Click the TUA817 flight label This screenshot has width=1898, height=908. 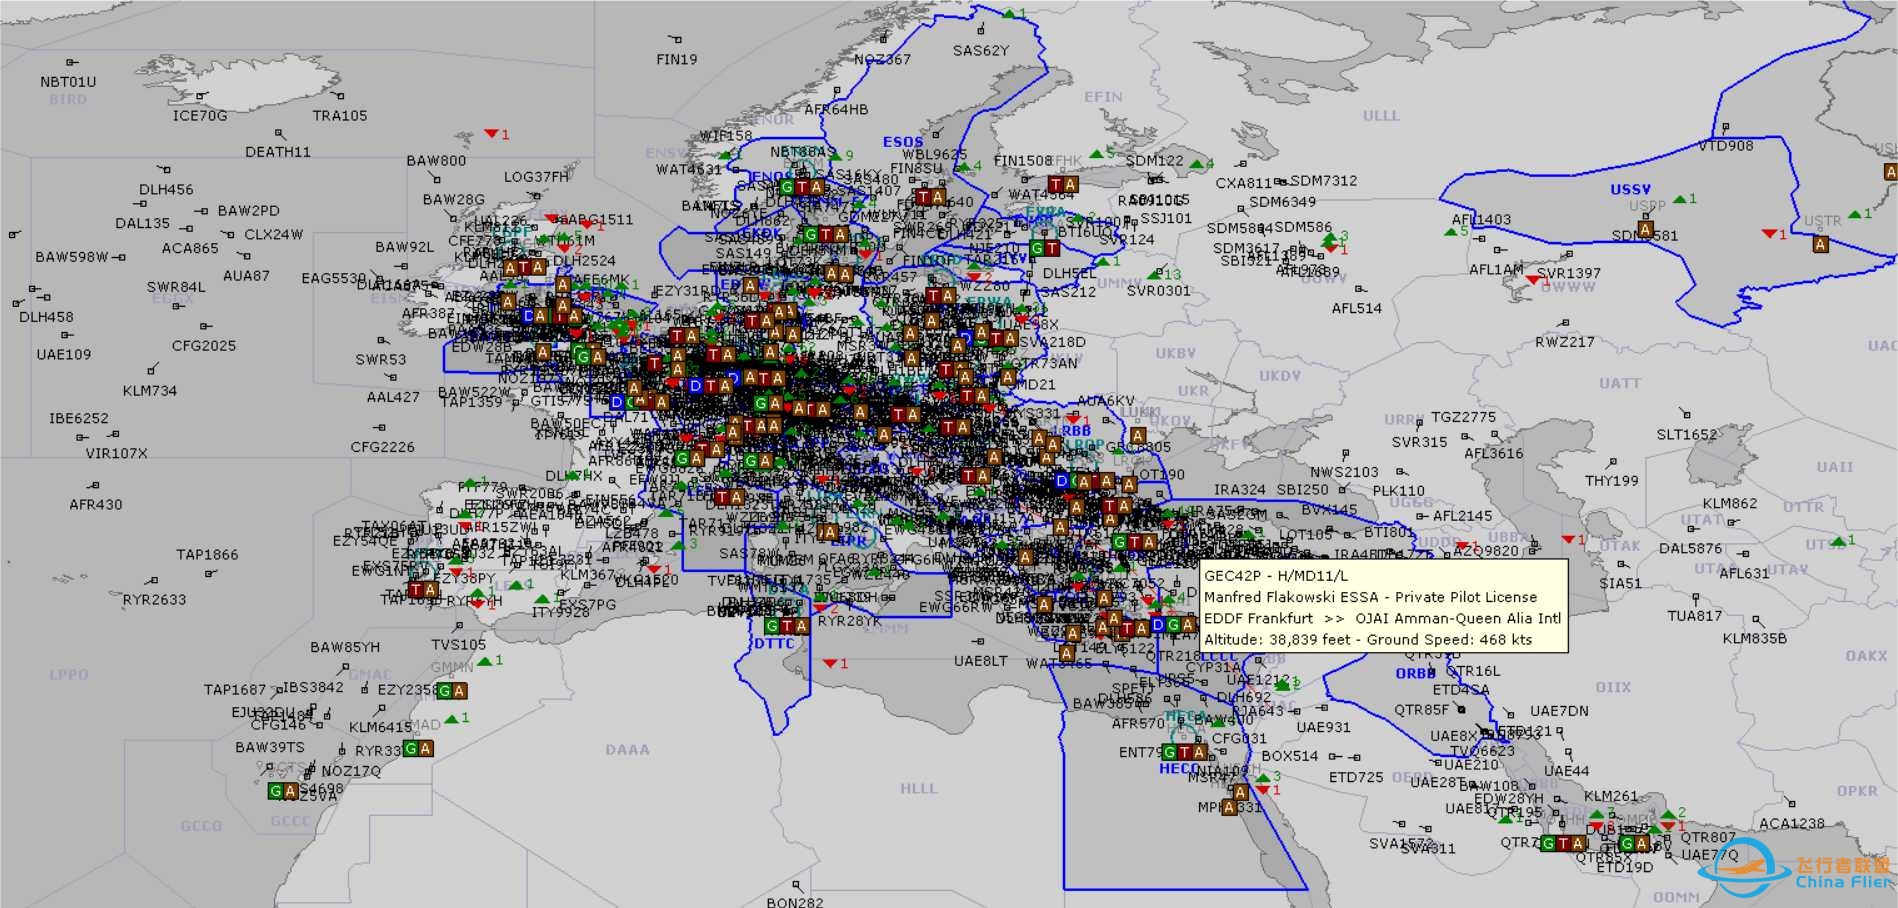[x=1695, y=616]
